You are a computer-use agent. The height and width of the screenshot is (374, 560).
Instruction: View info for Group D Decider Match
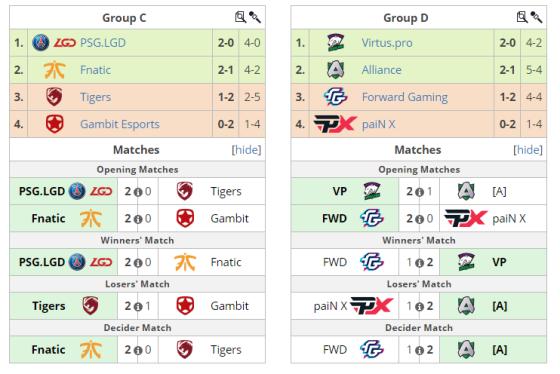pyautogui.click(x=420, y=350)
